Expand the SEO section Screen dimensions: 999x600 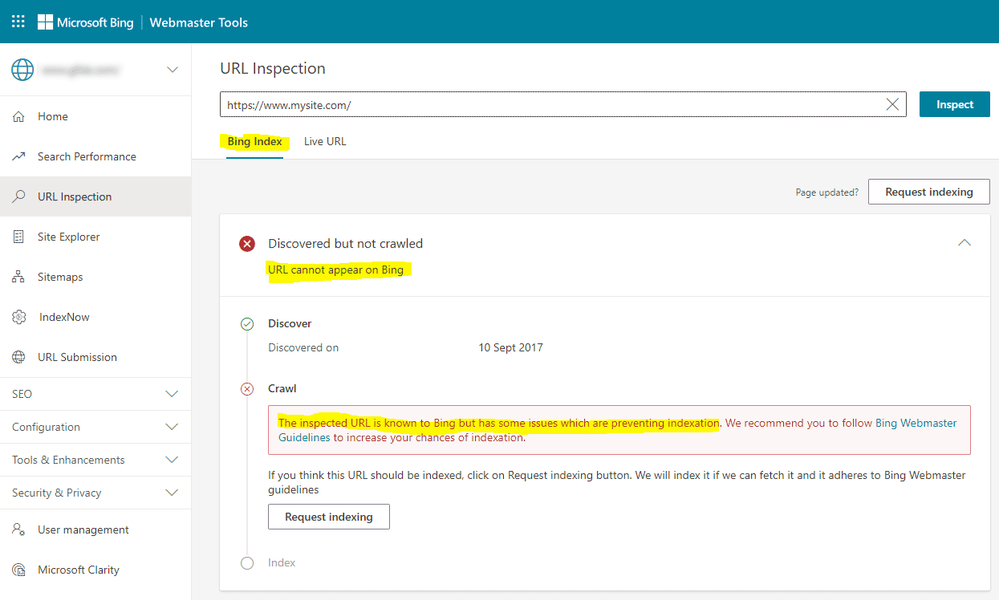[x=96, y=394]
